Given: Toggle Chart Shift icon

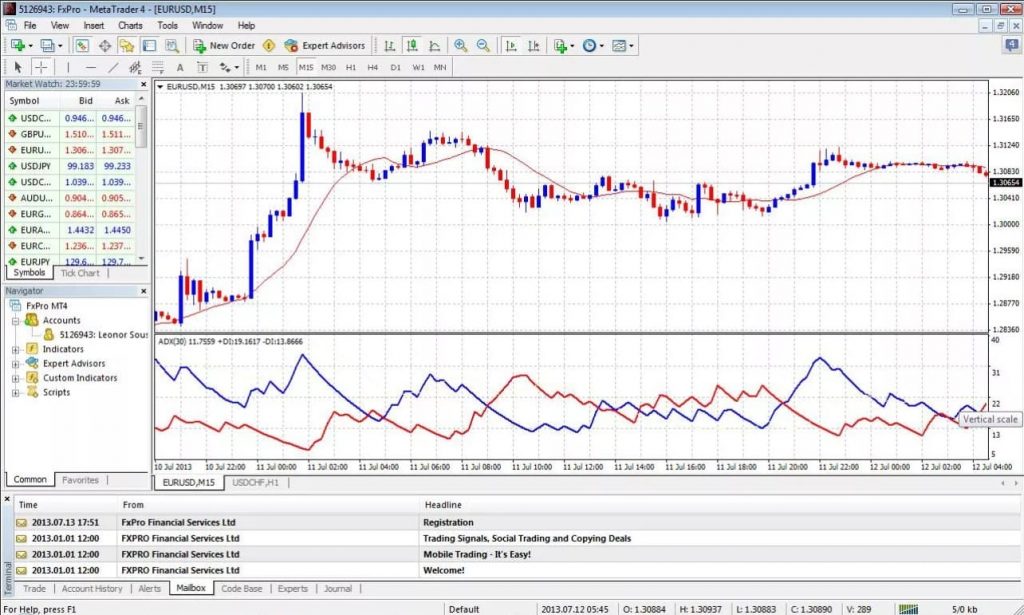Looking at the screenshot, I should tap(534, 45).
